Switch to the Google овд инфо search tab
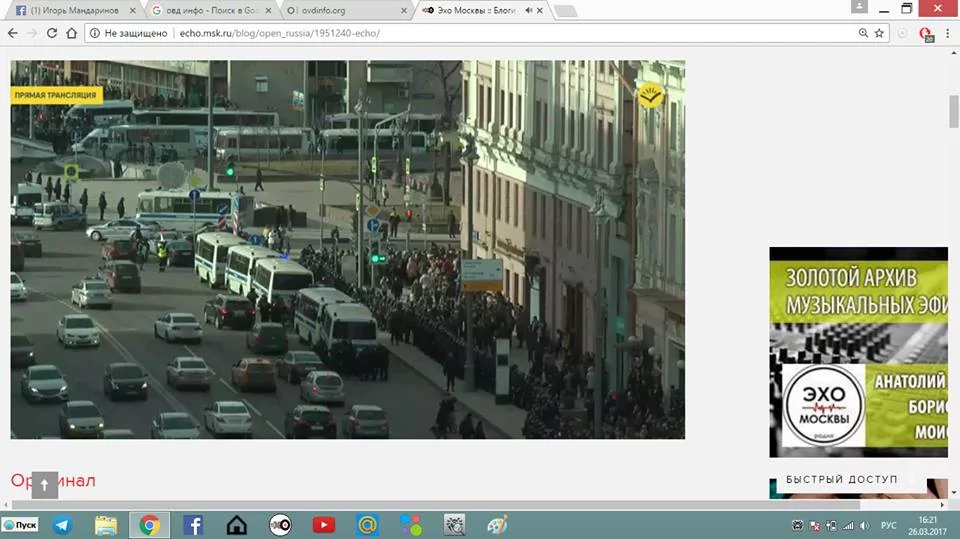960x539 pixels. tap(211, 10)
